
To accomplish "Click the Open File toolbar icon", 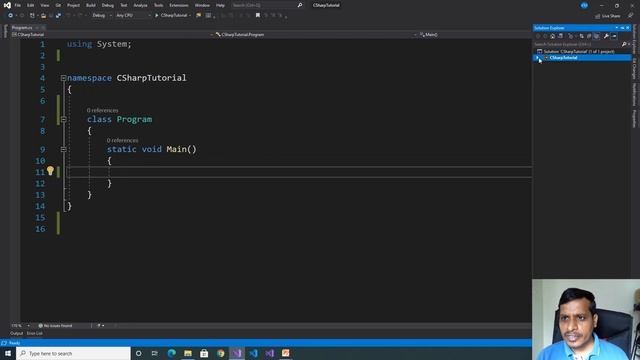I will pyautogui.click(x=43, y=16).
